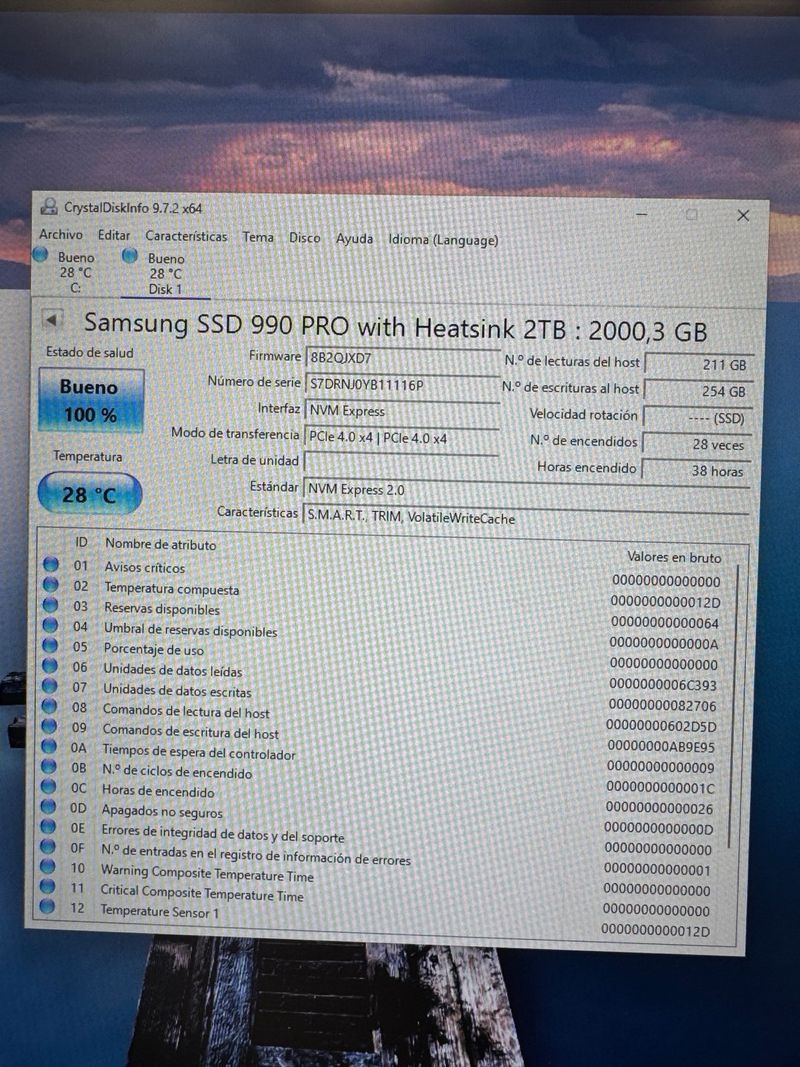Click the status circle for Critical Composite Temperature Time

(47, 887)
